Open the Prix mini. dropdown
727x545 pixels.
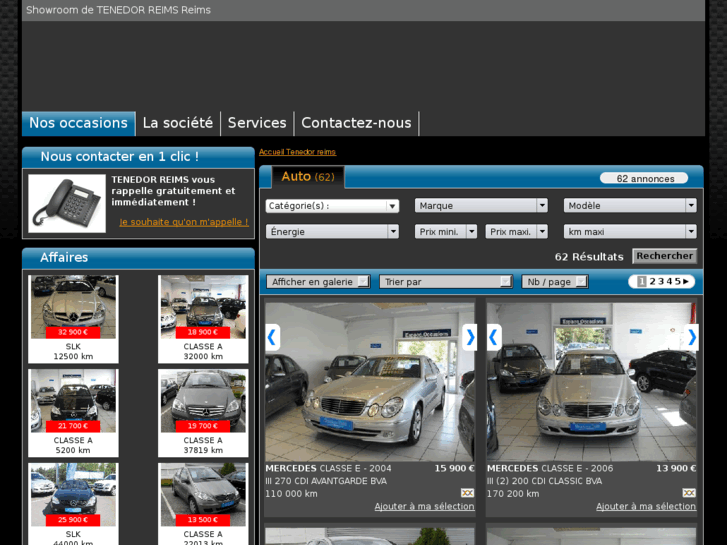pos(446,231)
